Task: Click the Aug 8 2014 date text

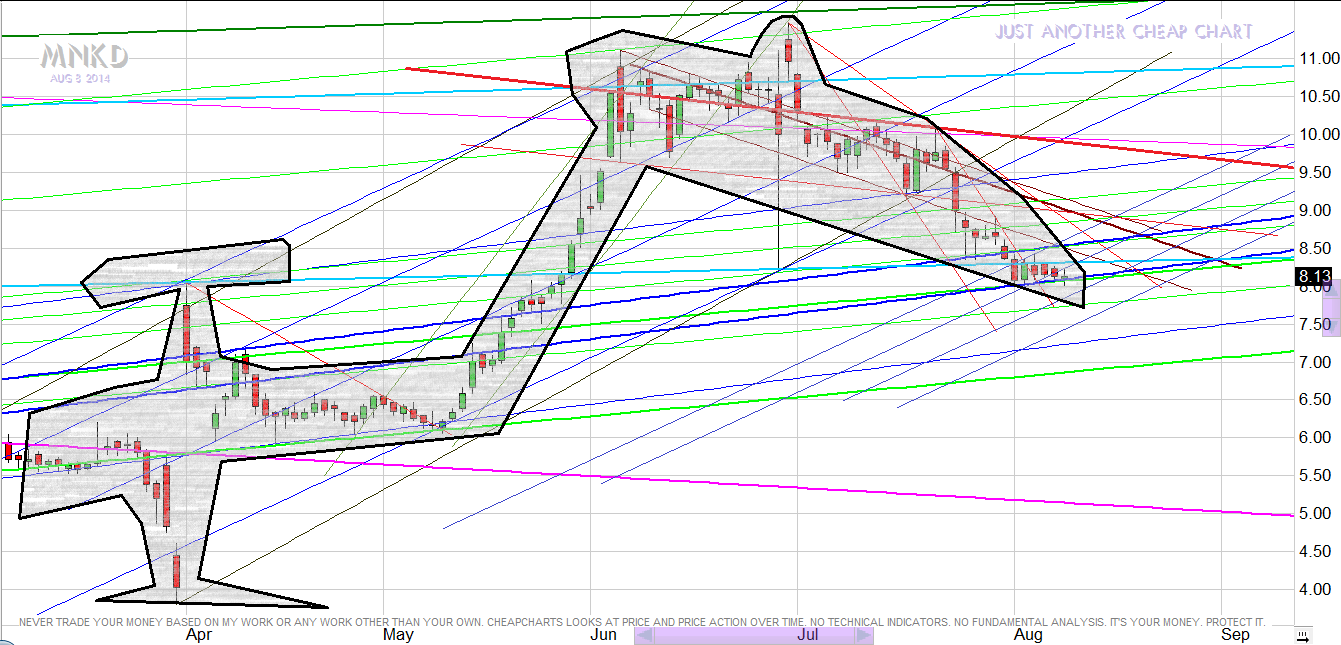Action: coord(79,78)
